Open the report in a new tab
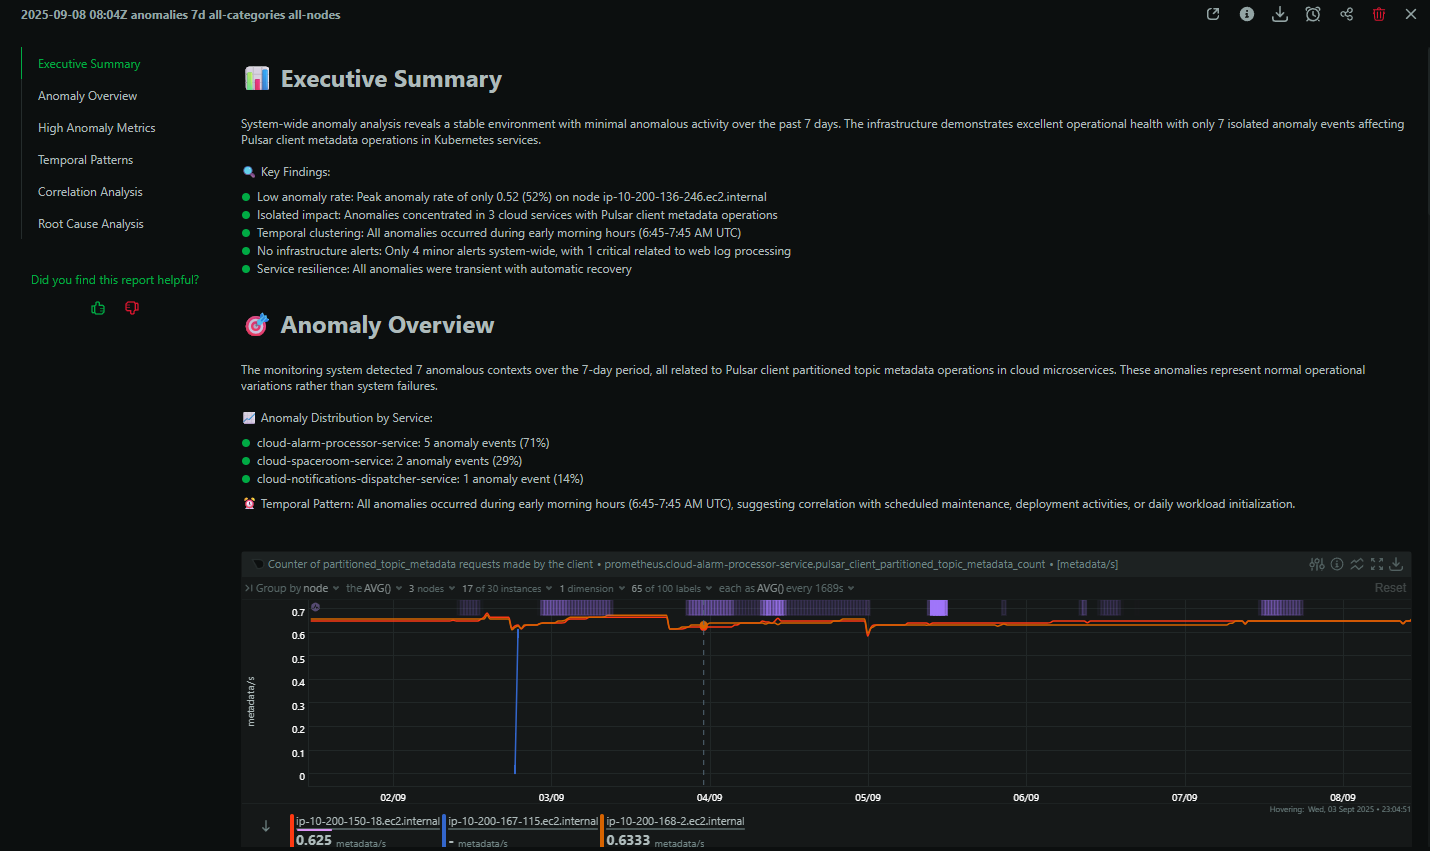Viewport: 1430px width, 851px height. click(1213, 14)
